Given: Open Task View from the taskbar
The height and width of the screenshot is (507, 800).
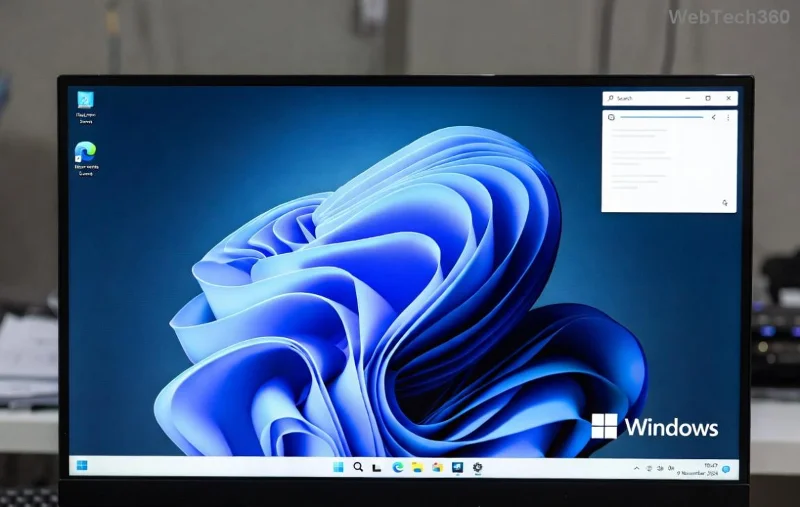Looking at the screenshot, I should coord(377,467).
